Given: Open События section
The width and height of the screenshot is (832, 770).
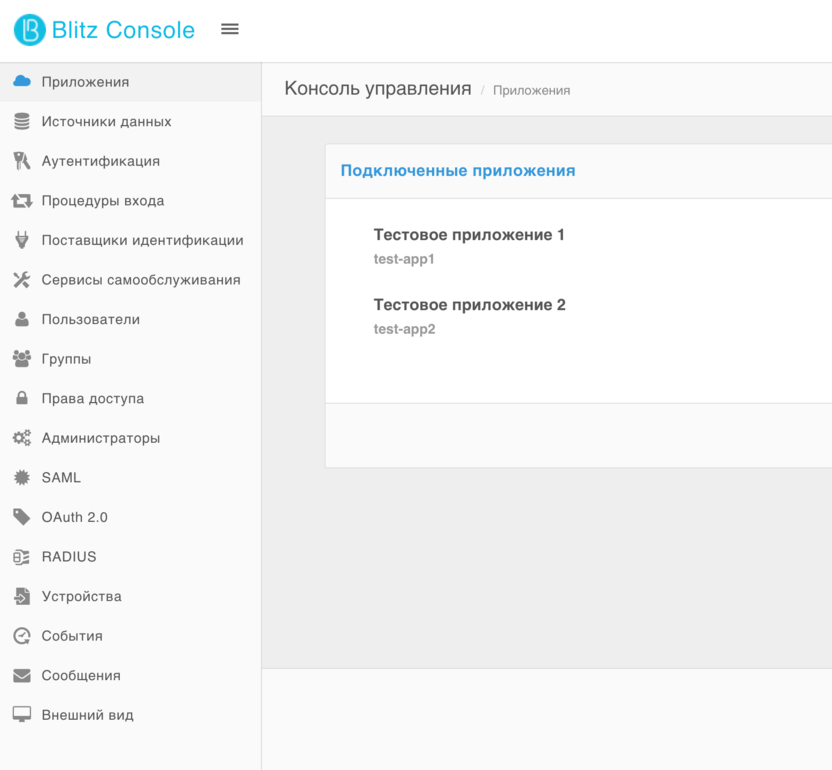Looking at the screenshot, I should click(x=131, y=636).
